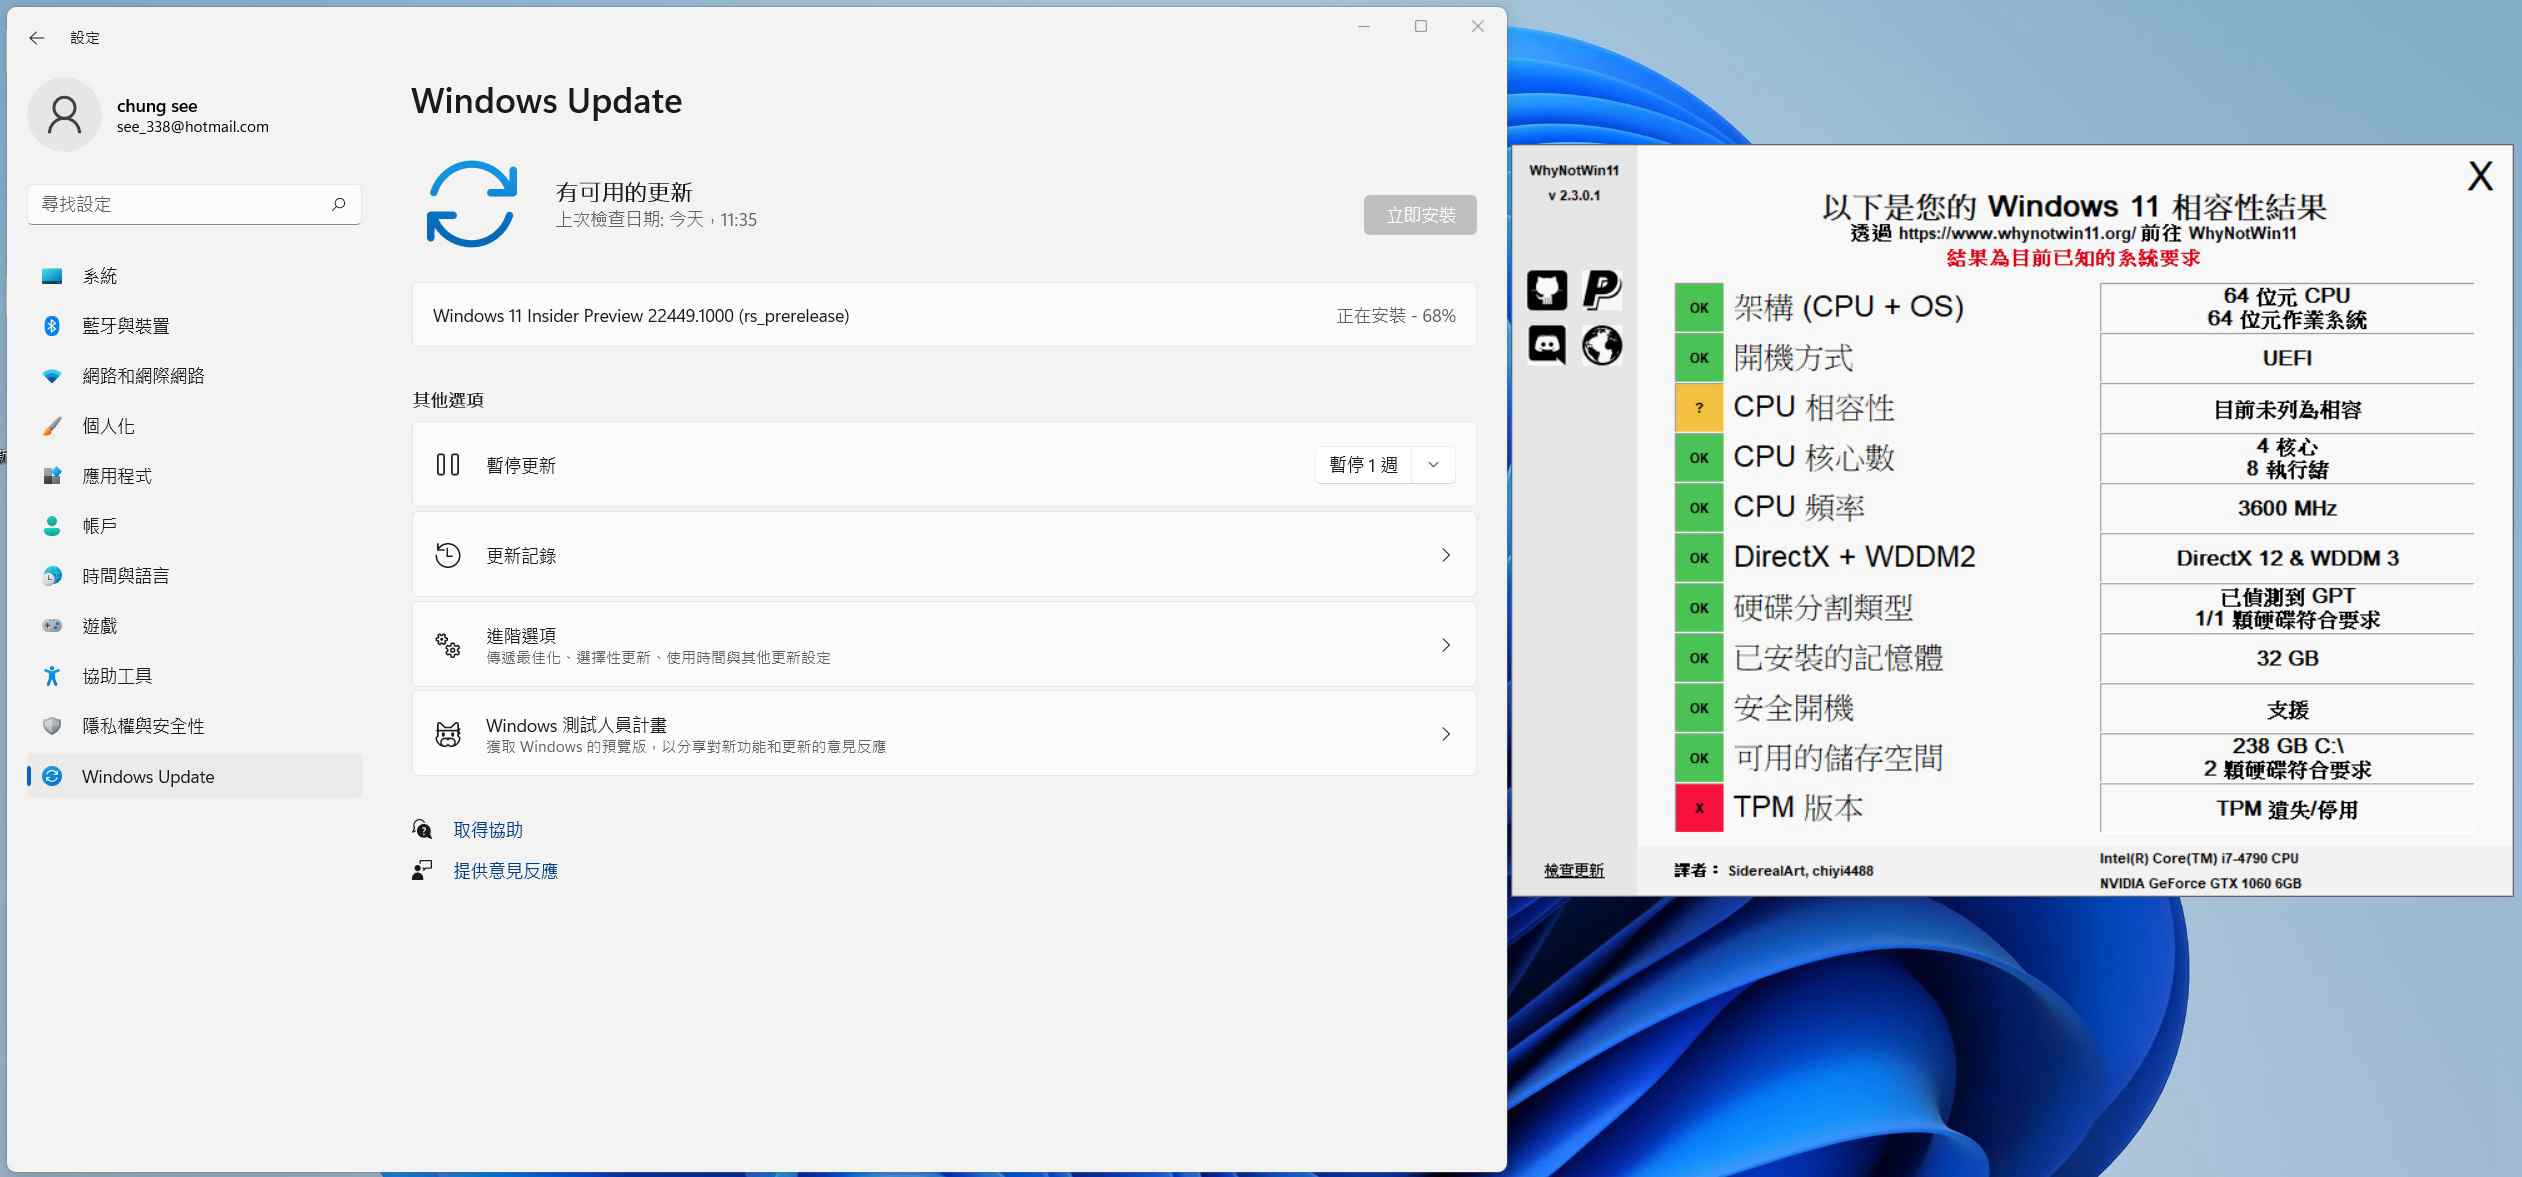Click 立即安裝 button
The width and height of the screenshot is (2522, 1177).
(1420, 215)
